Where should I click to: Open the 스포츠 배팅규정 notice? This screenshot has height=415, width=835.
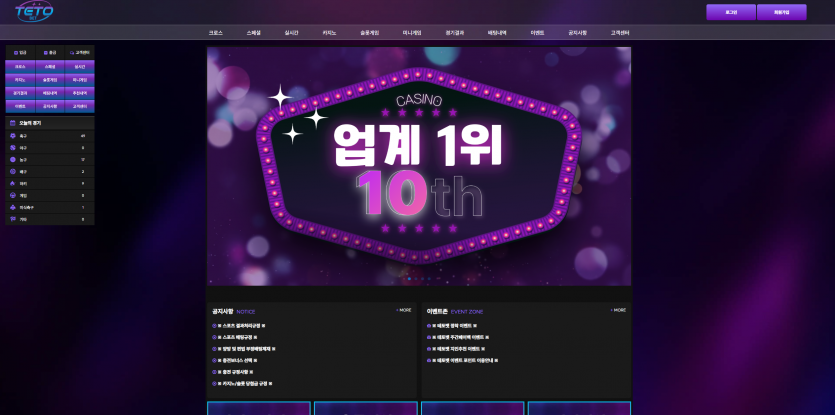pos(238,337)
